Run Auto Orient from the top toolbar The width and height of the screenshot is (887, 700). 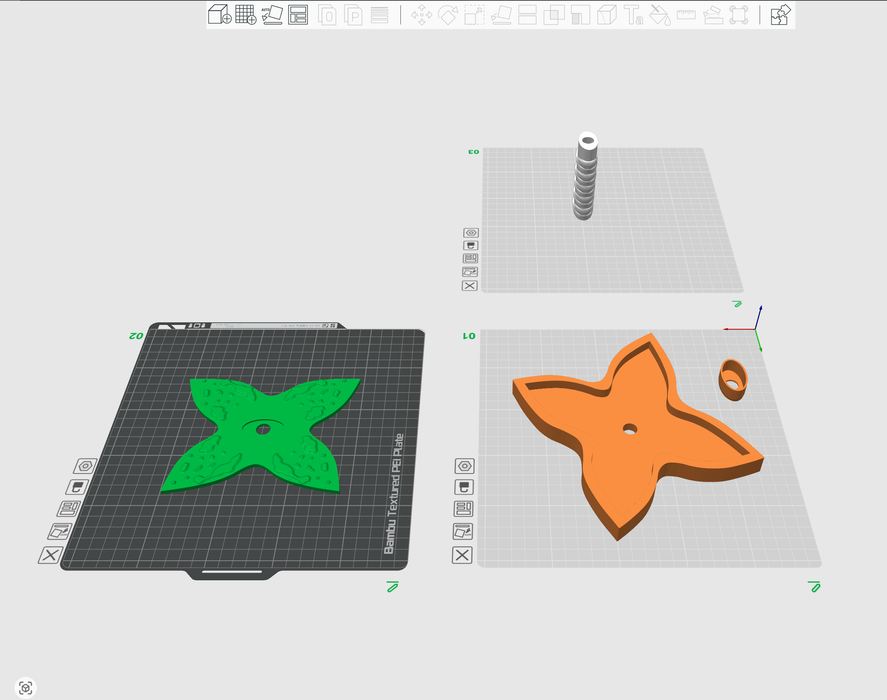tap(272, 15)
